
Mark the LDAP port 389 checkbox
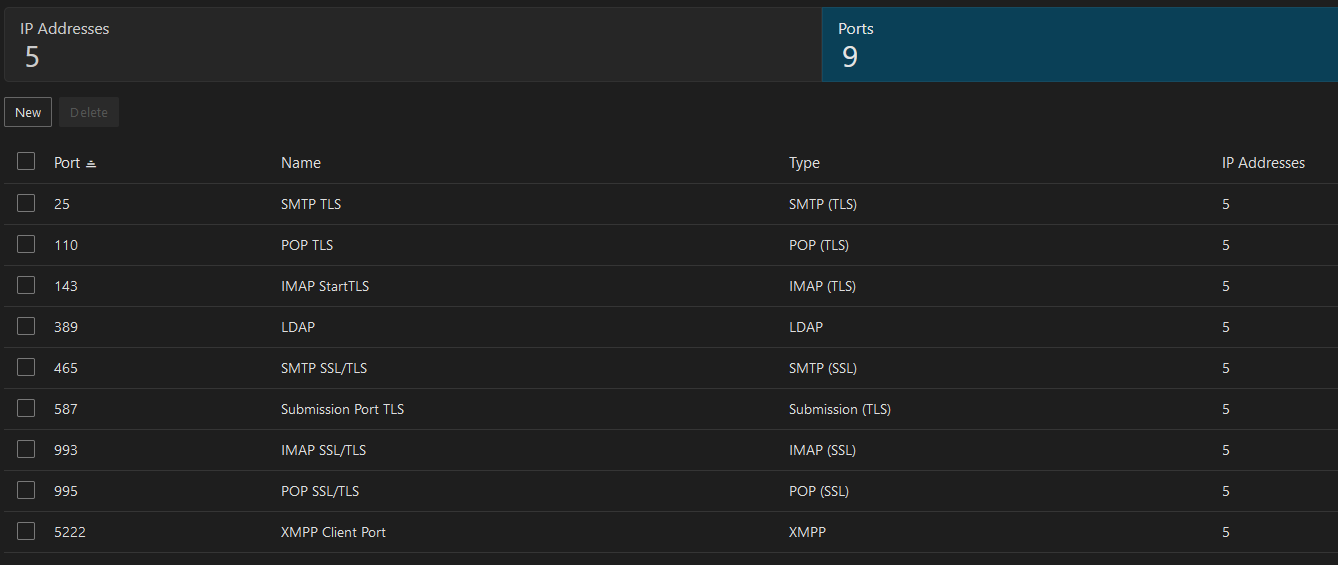click(26, 327)
